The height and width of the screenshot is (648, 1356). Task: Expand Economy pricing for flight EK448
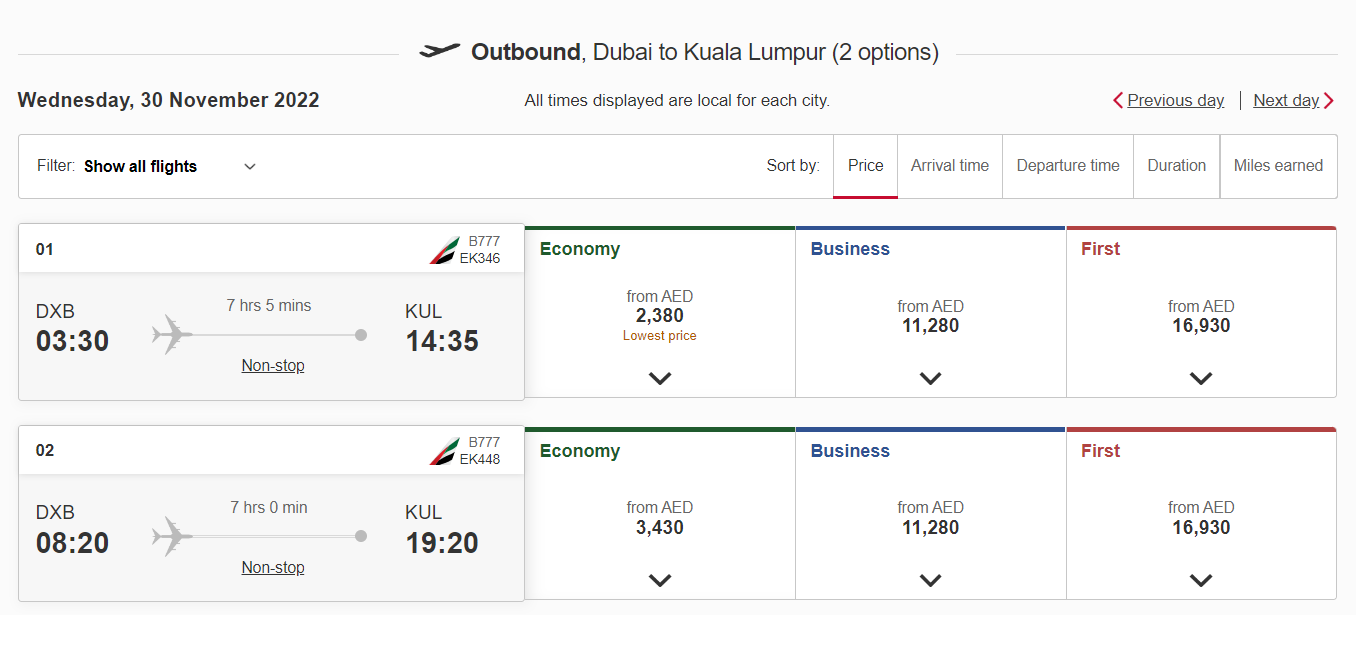pos(659,580)
